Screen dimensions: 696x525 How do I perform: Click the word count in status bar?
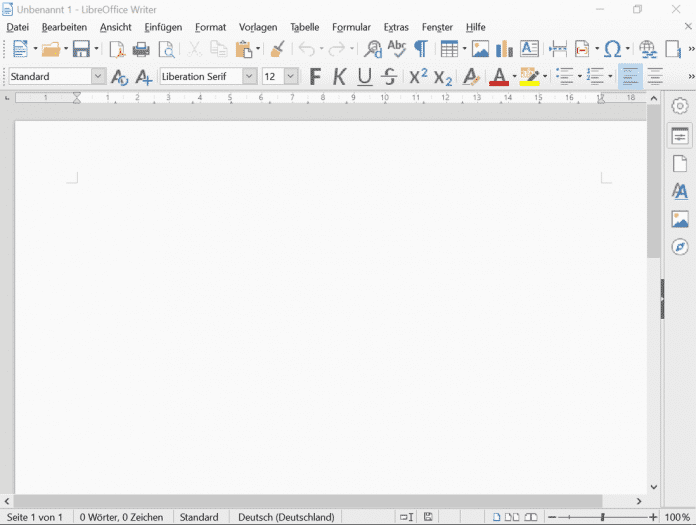coord(121,517)
